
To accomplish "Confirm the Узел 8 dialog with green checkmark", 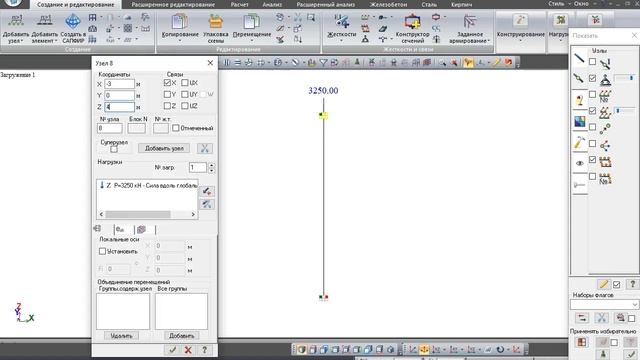I will [x=172, y=350].
